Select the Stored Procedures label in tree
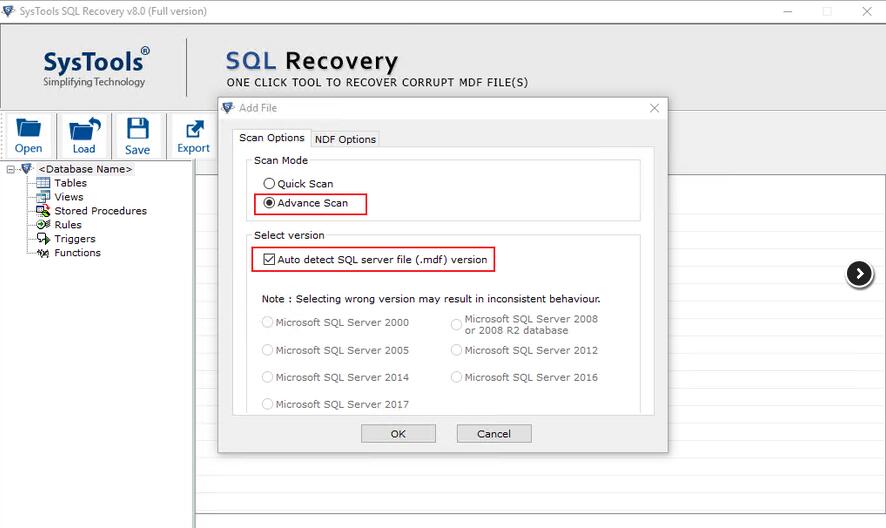 point(101,210)
